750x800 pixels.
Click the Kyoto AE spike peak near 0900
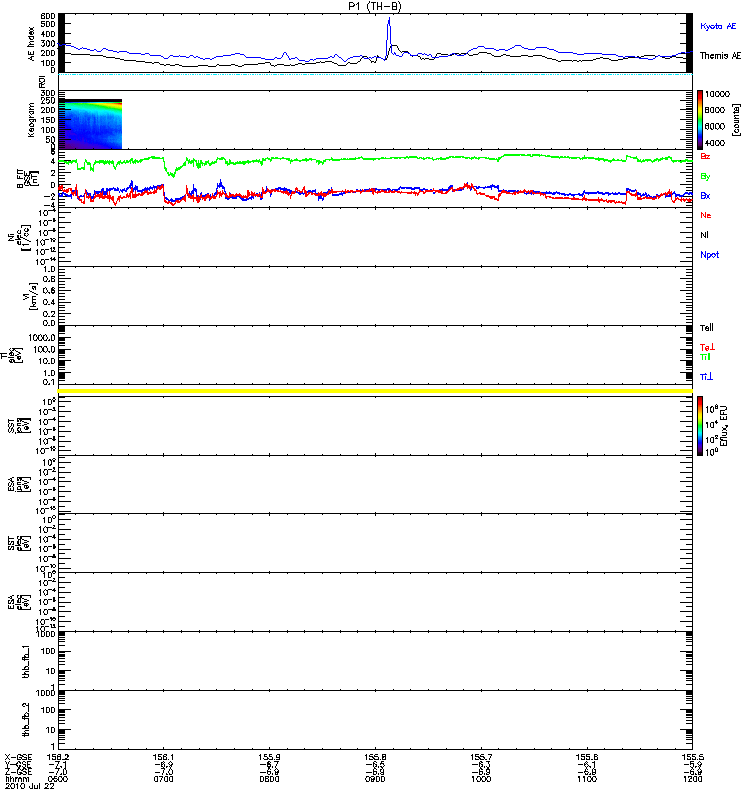click(389, 19)
